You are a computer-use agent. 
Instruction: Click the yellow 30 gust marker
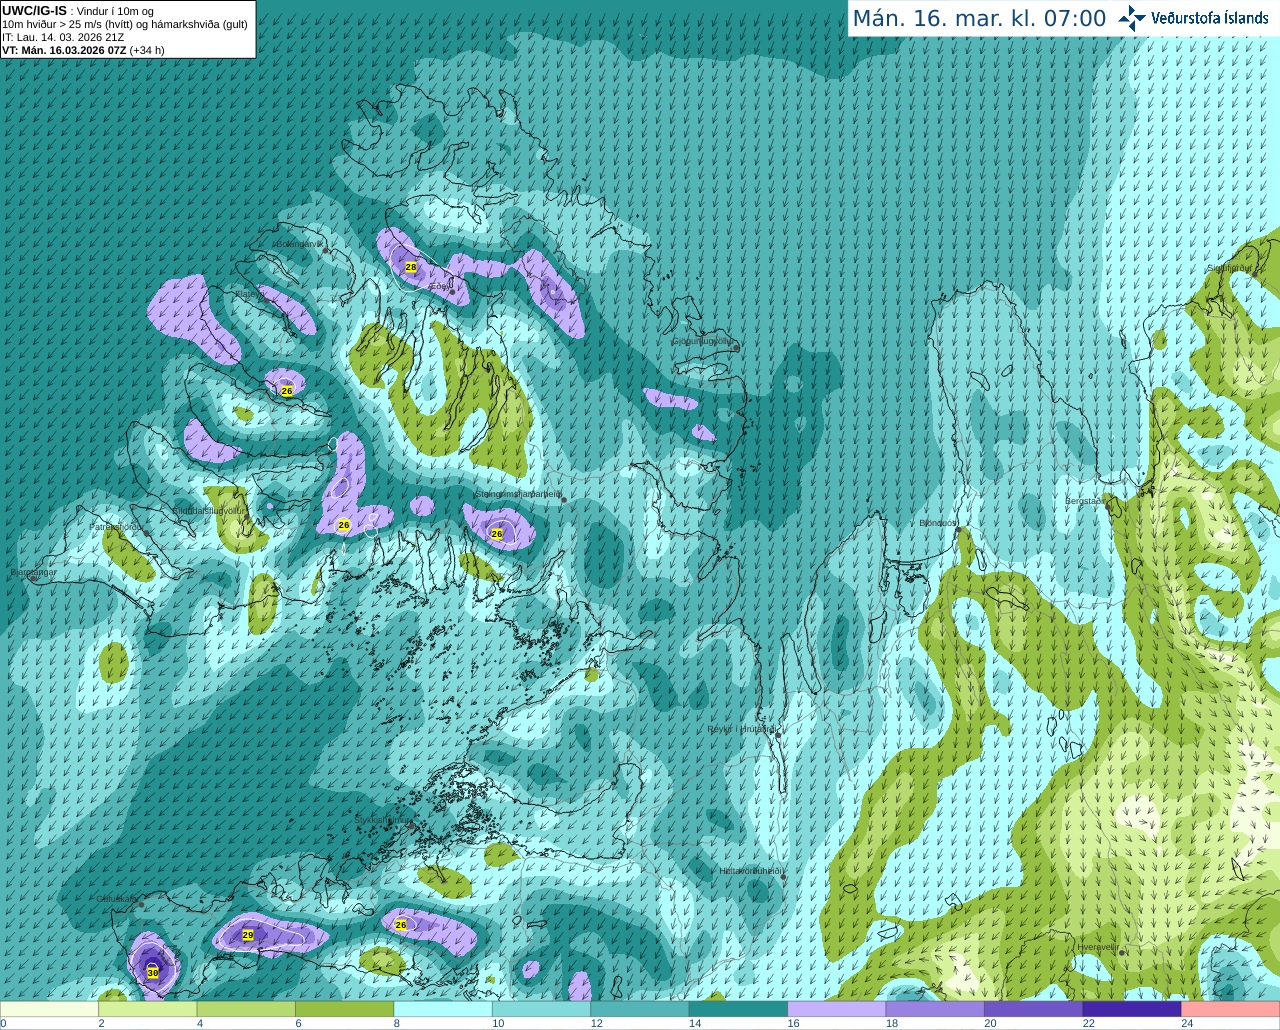(x=153, y=972)
